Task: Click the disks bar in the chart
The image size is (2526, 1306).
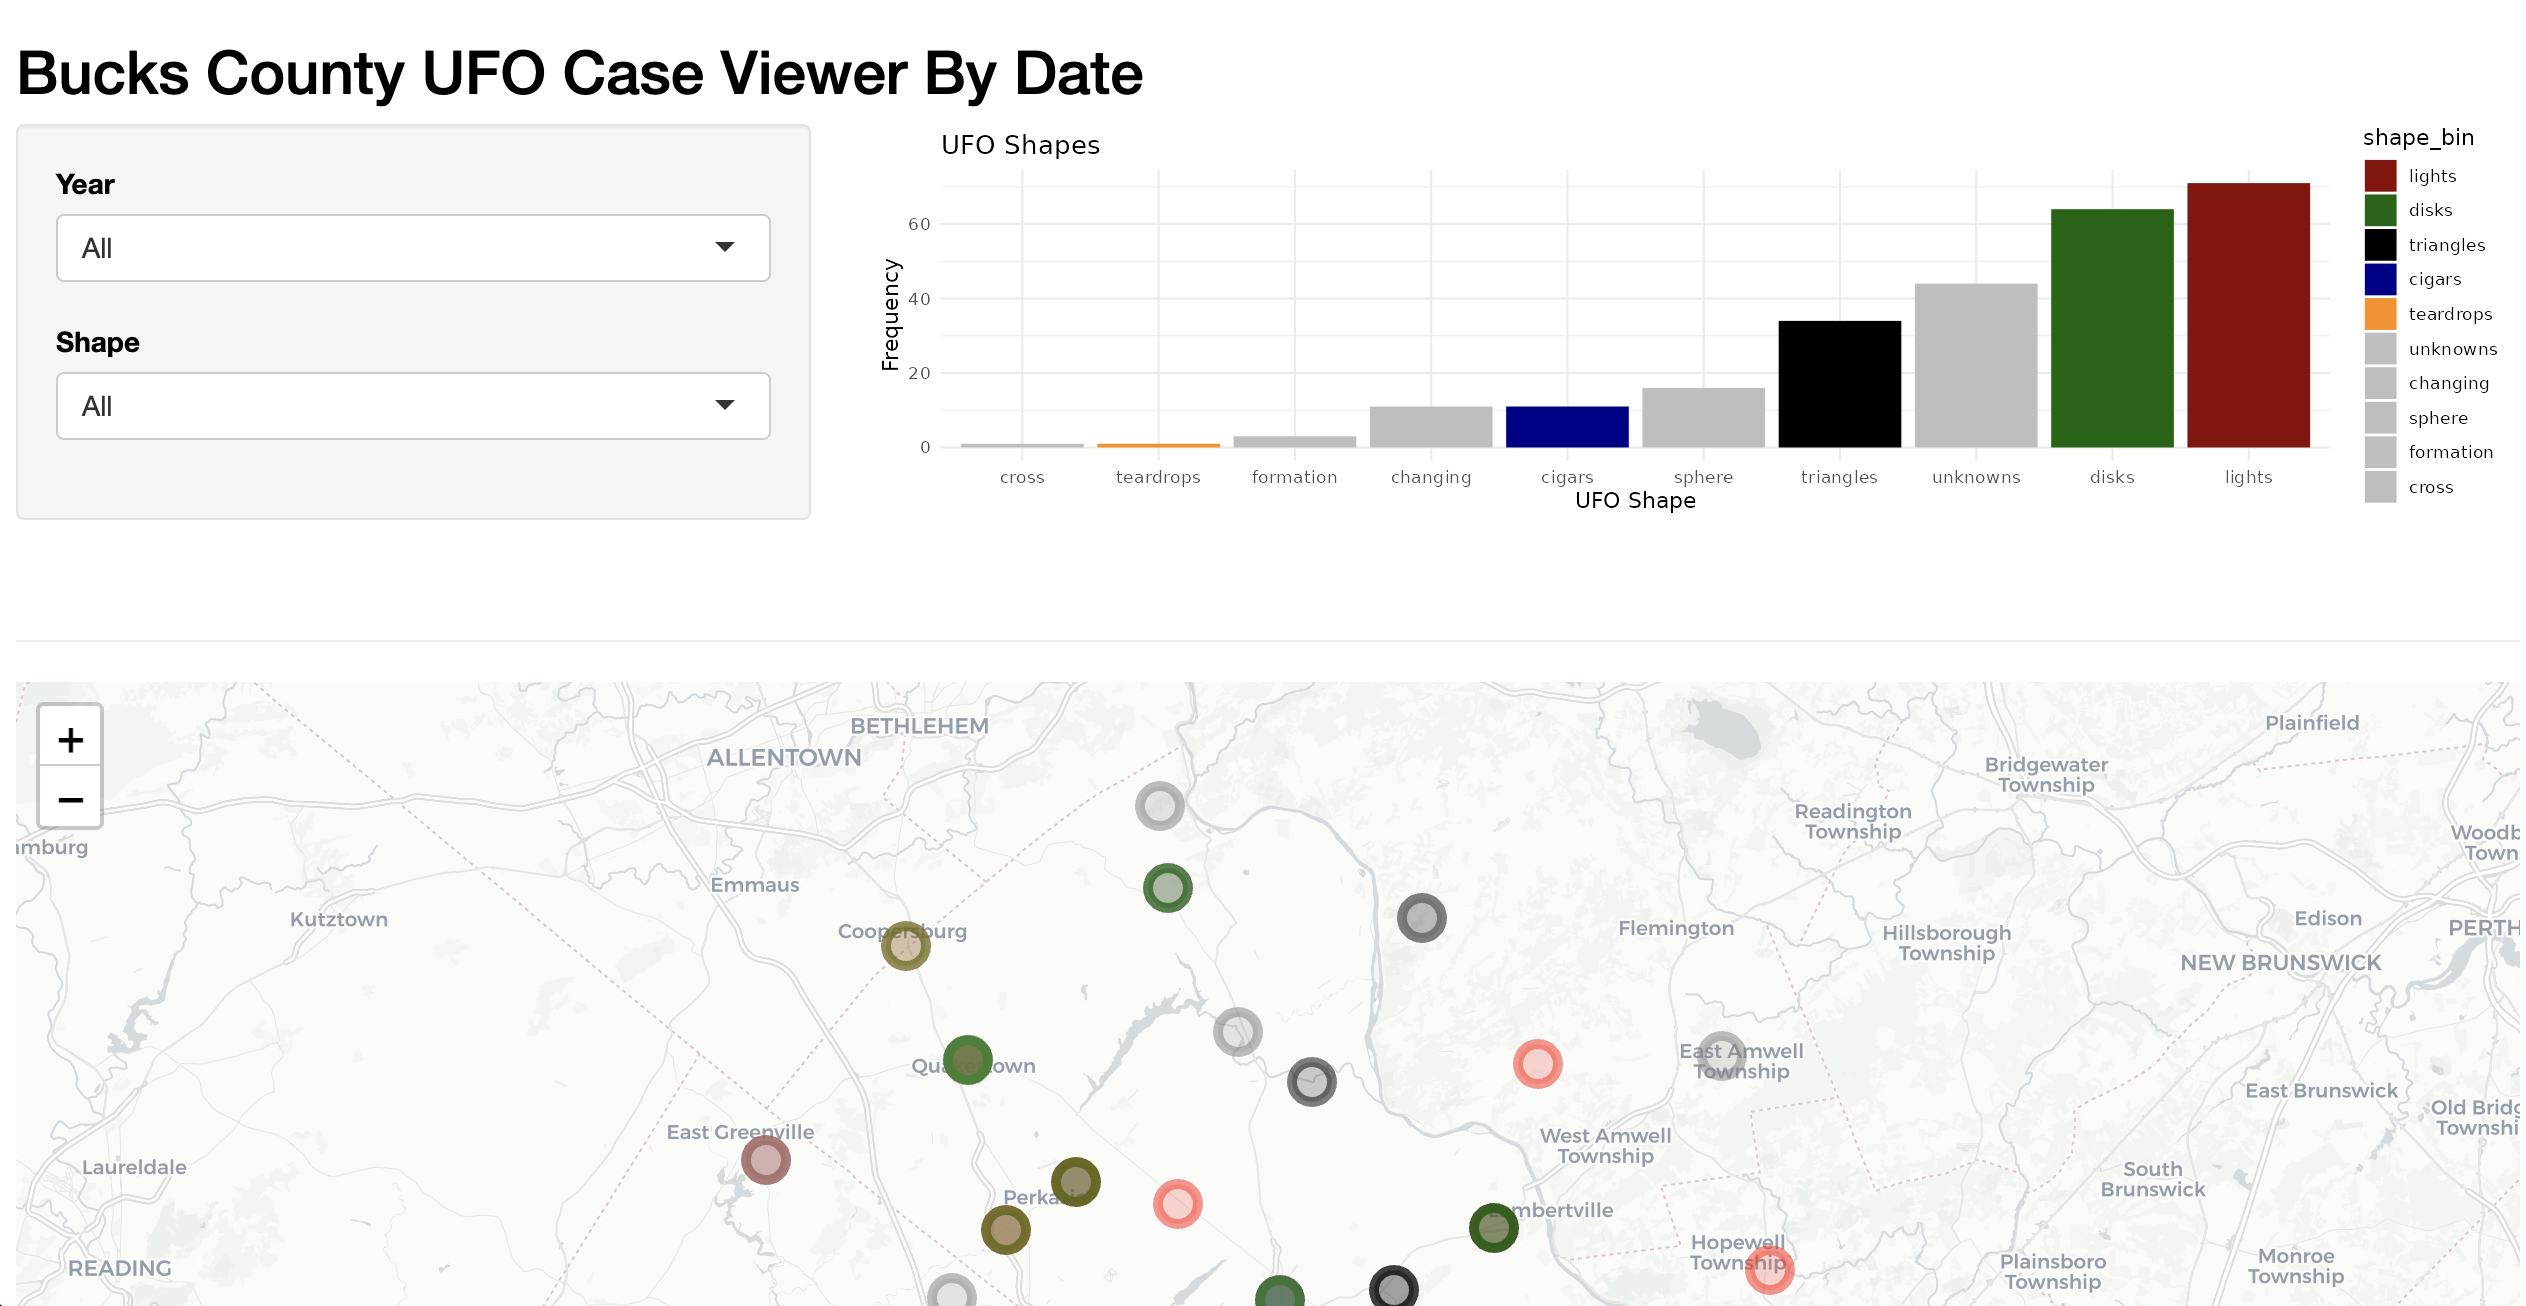Action: click(x=2112, y=328)
